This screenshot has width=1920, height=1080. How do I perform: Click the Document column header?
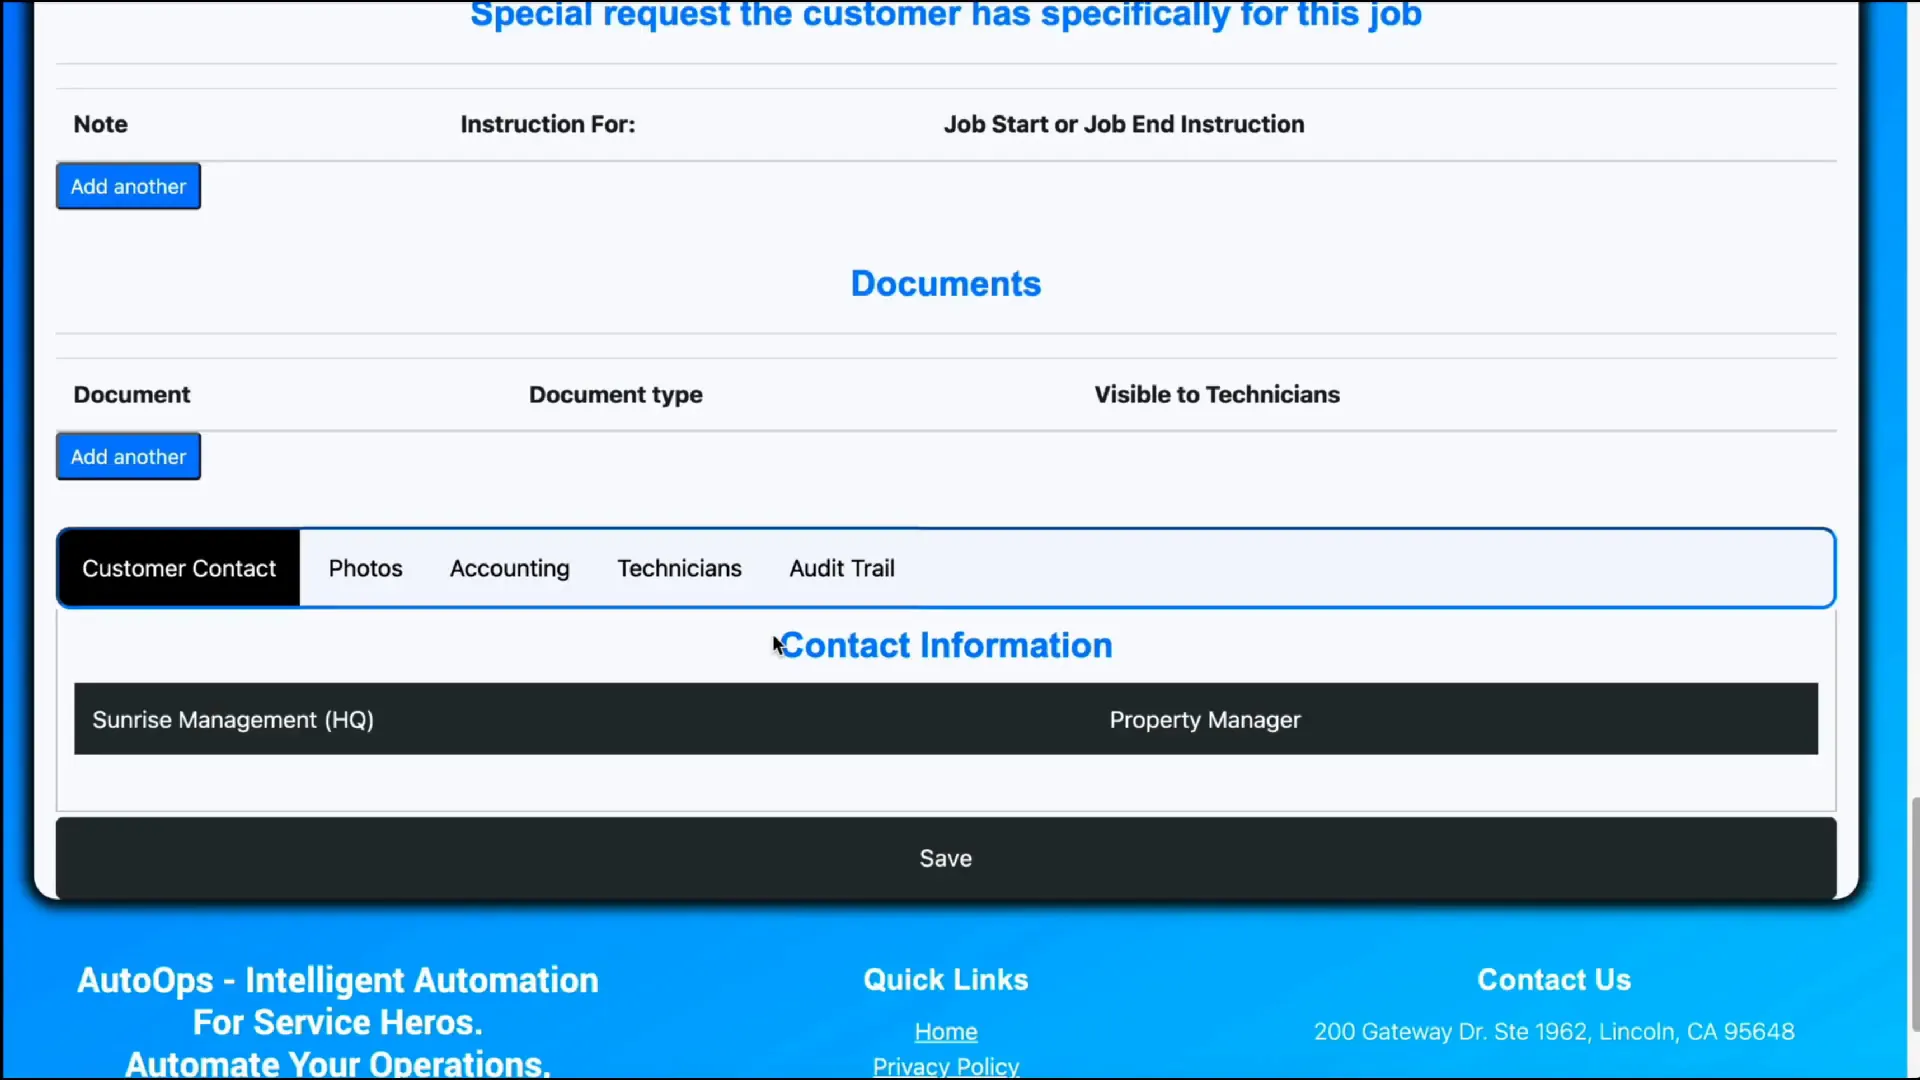click(131, 394)
